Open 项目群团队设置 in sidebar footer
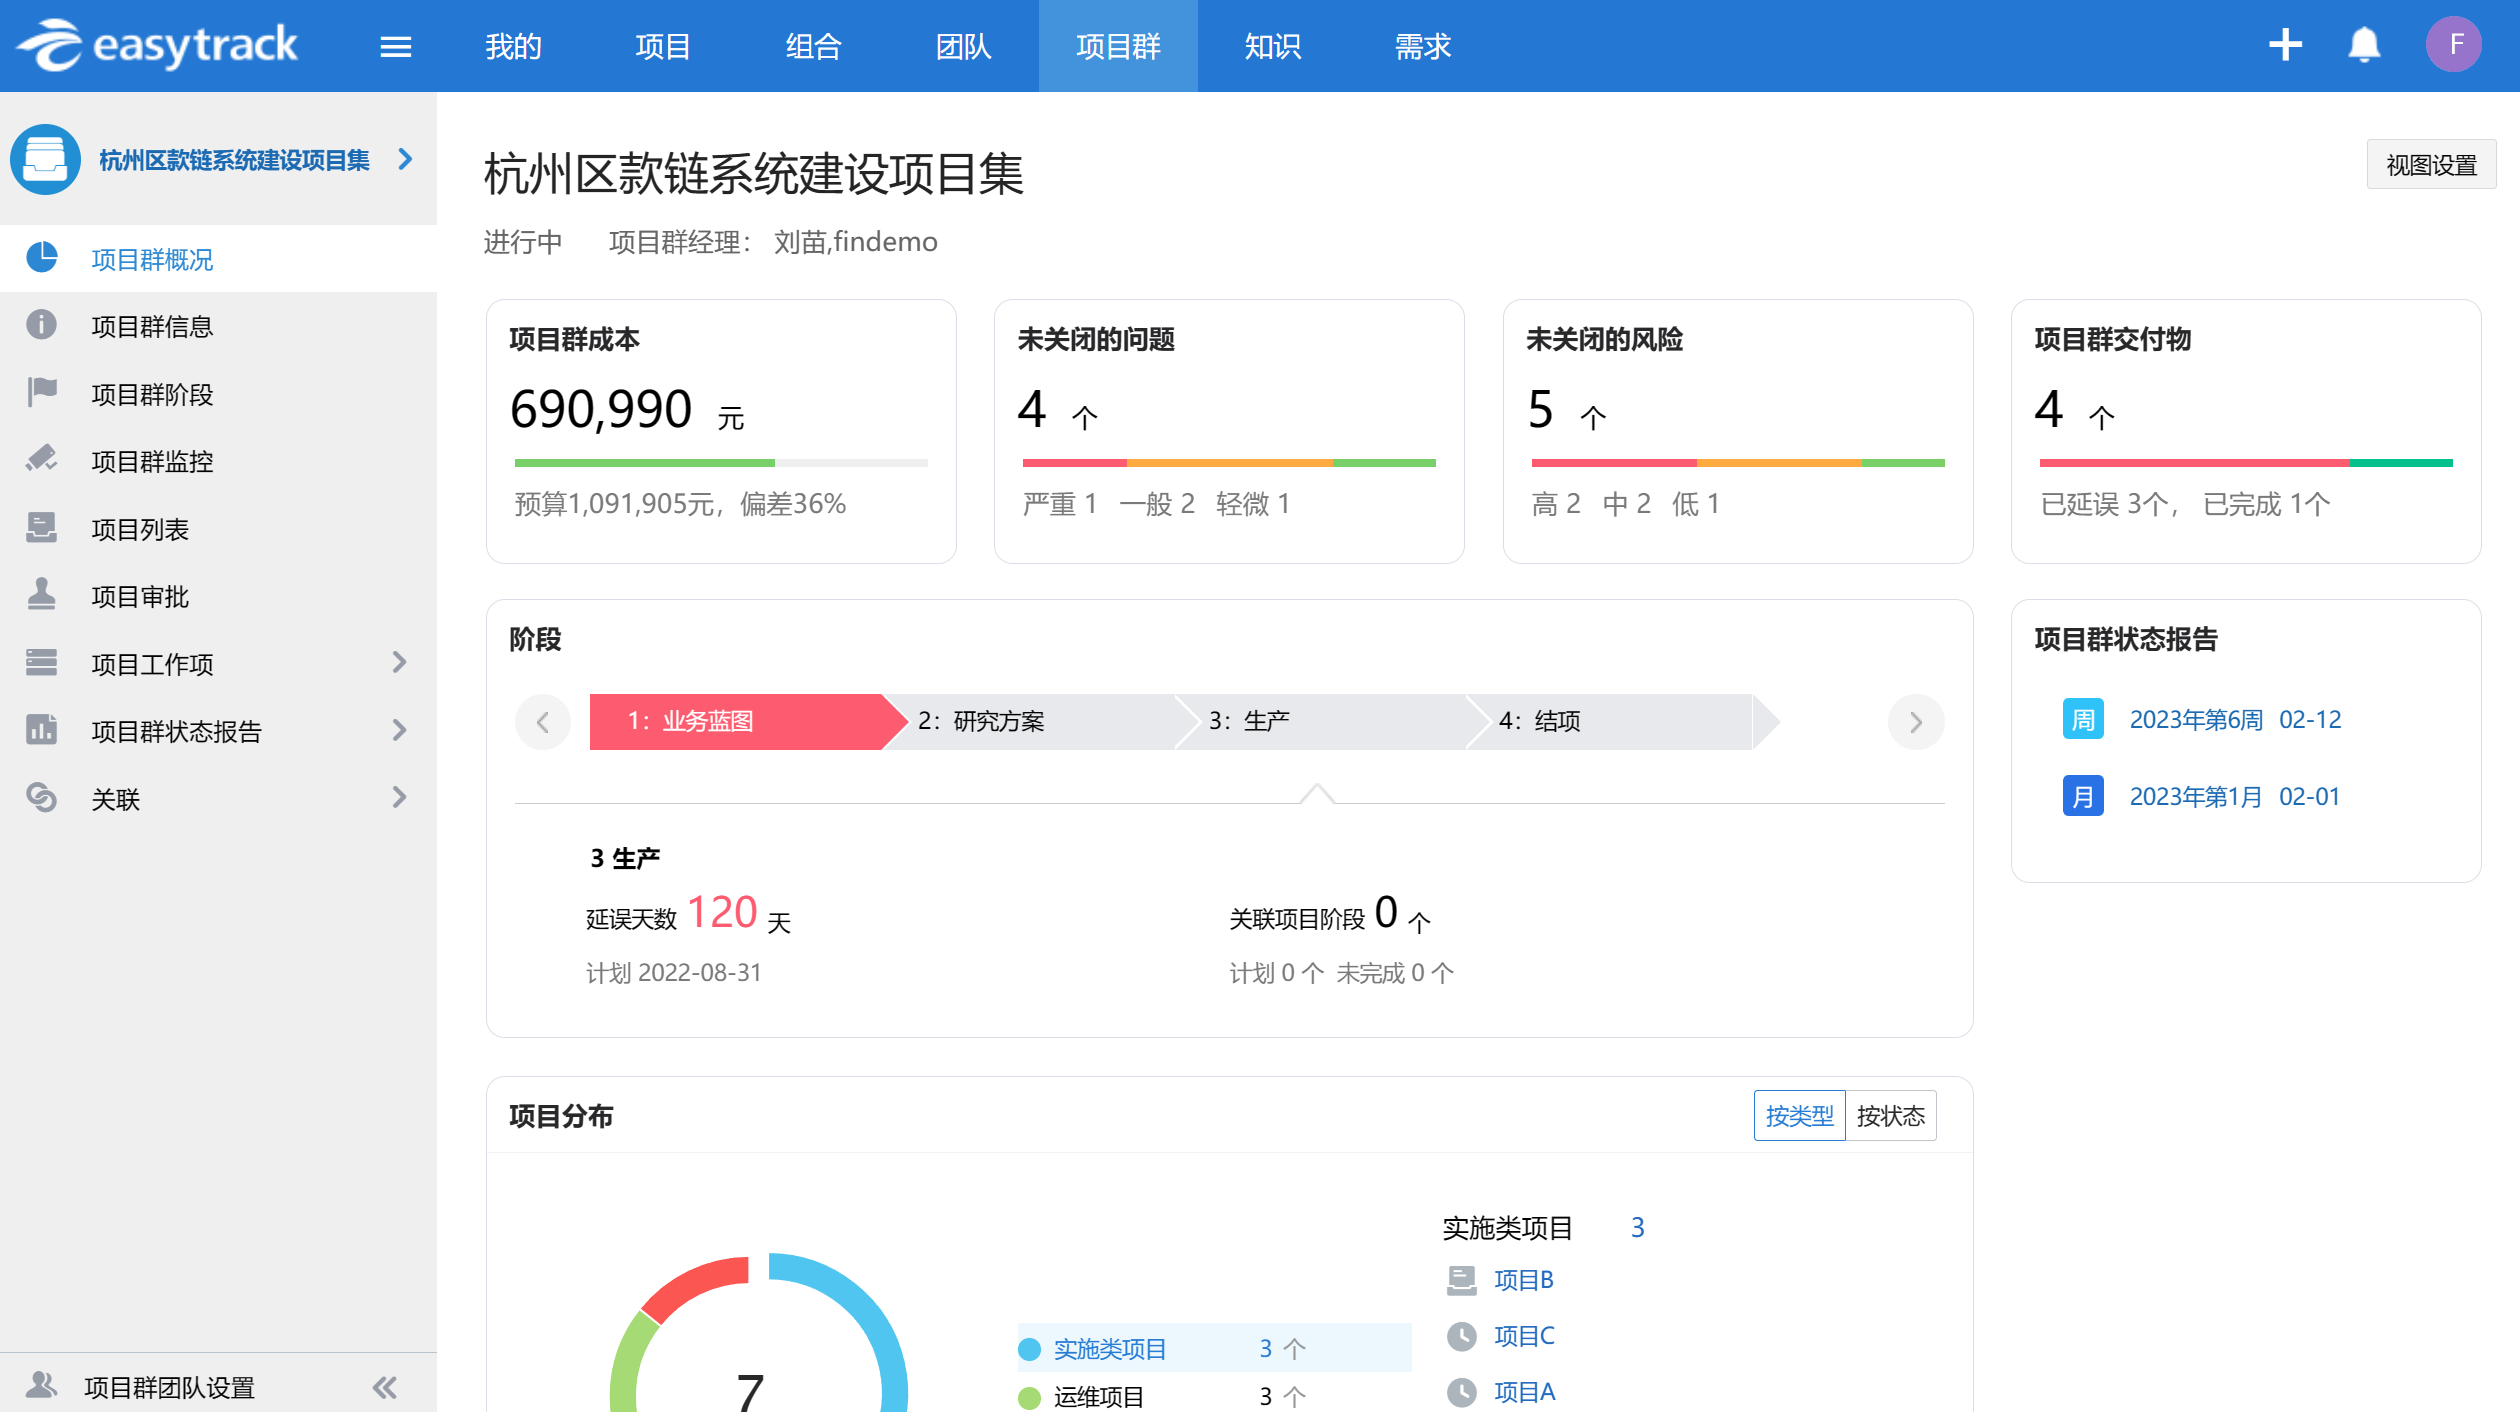 pyautogui.click(x=169, y=1387)
